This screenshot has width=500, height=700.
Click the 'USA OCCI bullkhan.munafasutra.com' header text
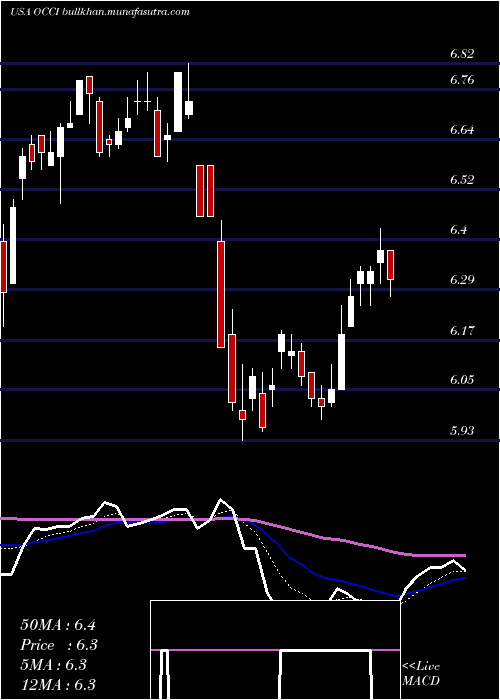[x=100, y=12]
